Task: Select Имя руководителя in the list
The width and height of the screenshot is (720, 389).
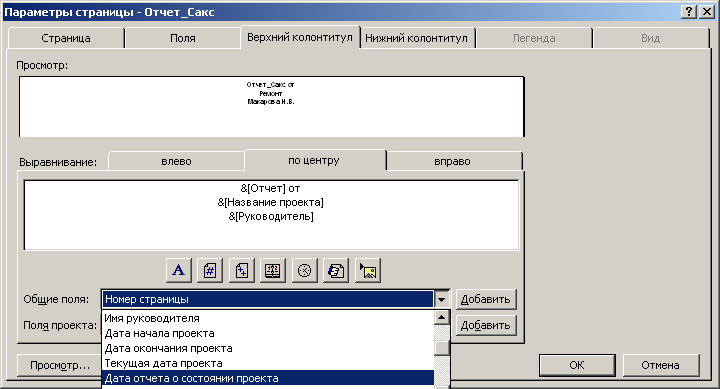Action: click(268, 318)
